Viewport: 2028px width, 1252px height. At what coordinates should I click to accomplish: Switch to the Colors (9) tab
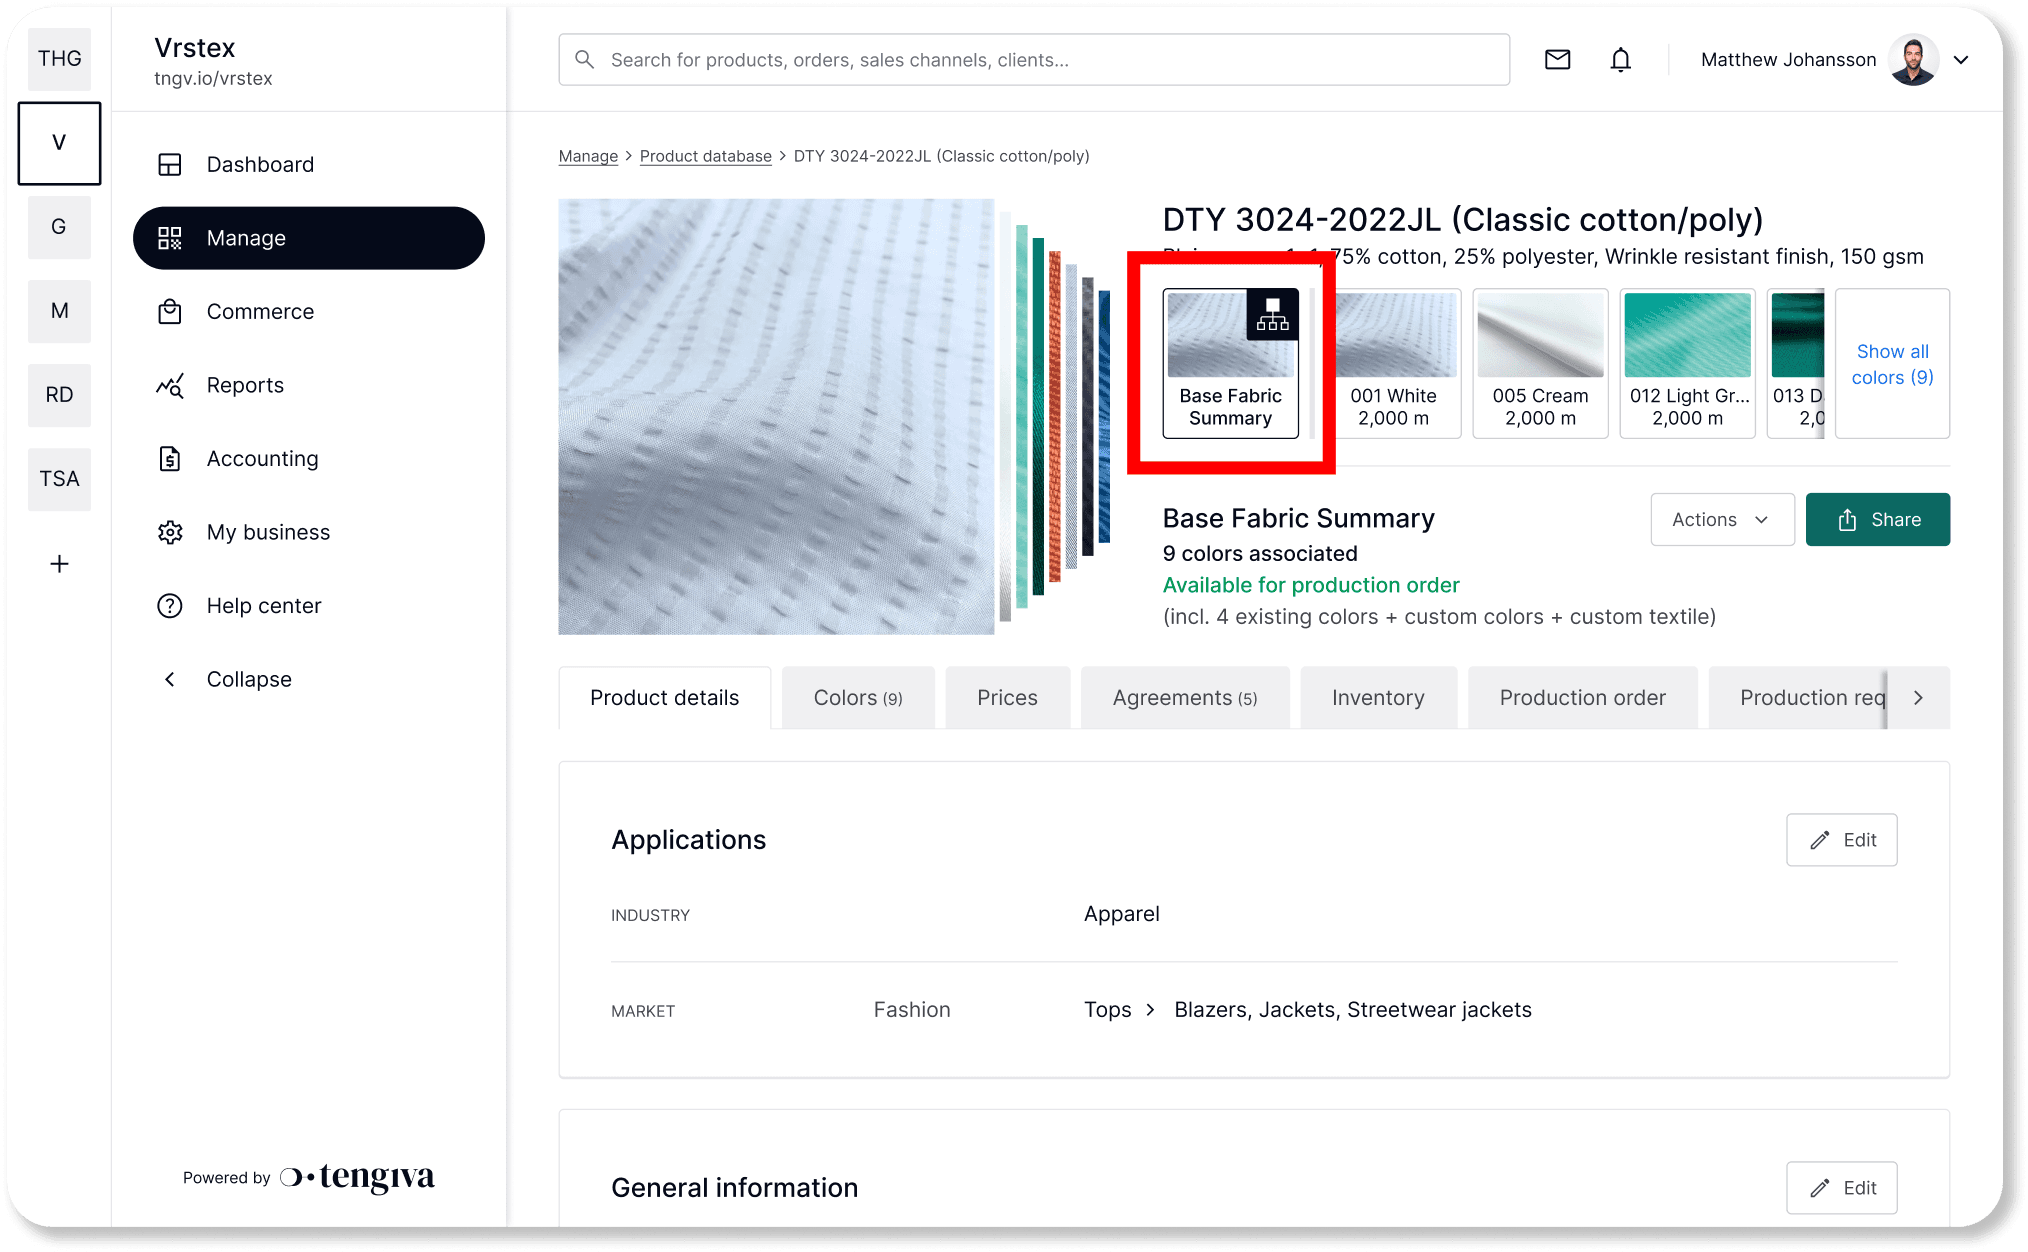click(857, 698)
